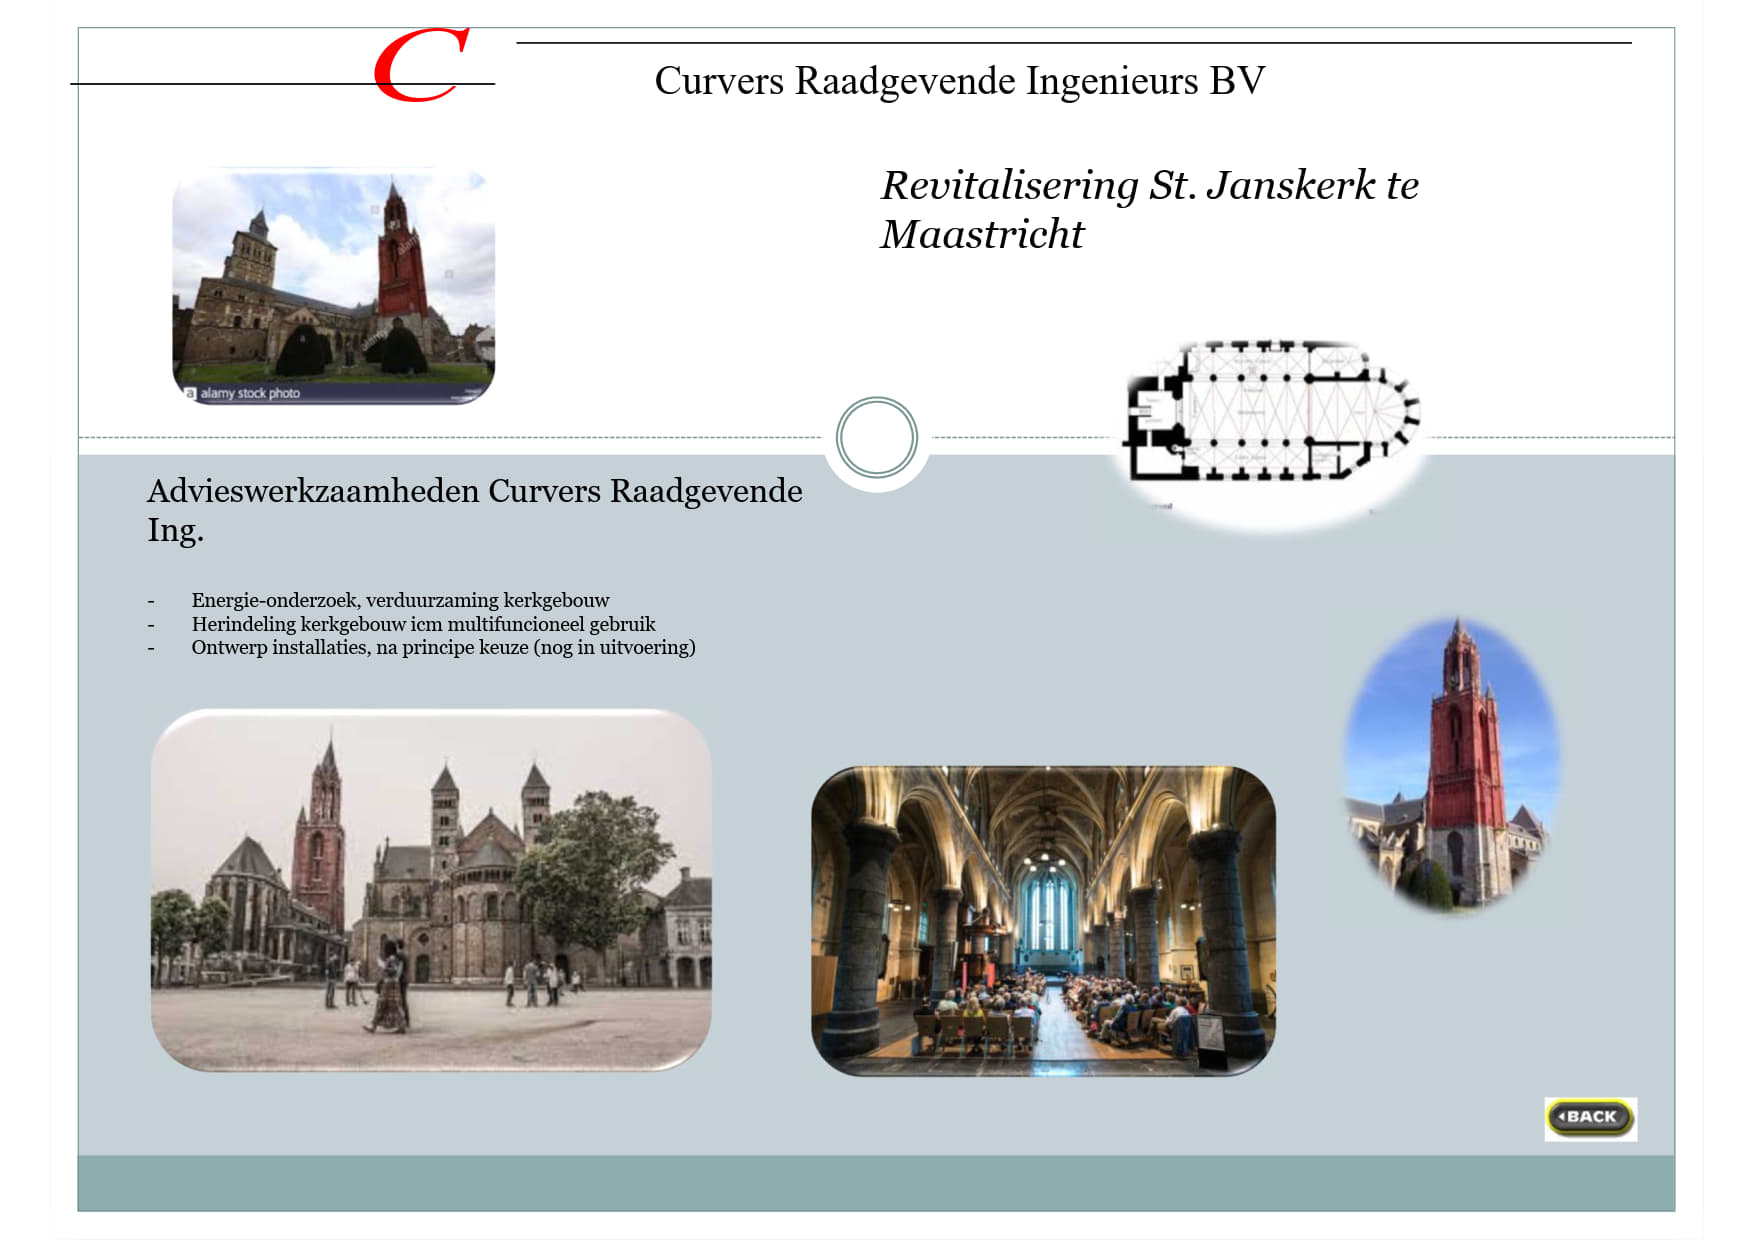Select the oval red tower photo
1754x1240 pixels.
coord(1452,765)
